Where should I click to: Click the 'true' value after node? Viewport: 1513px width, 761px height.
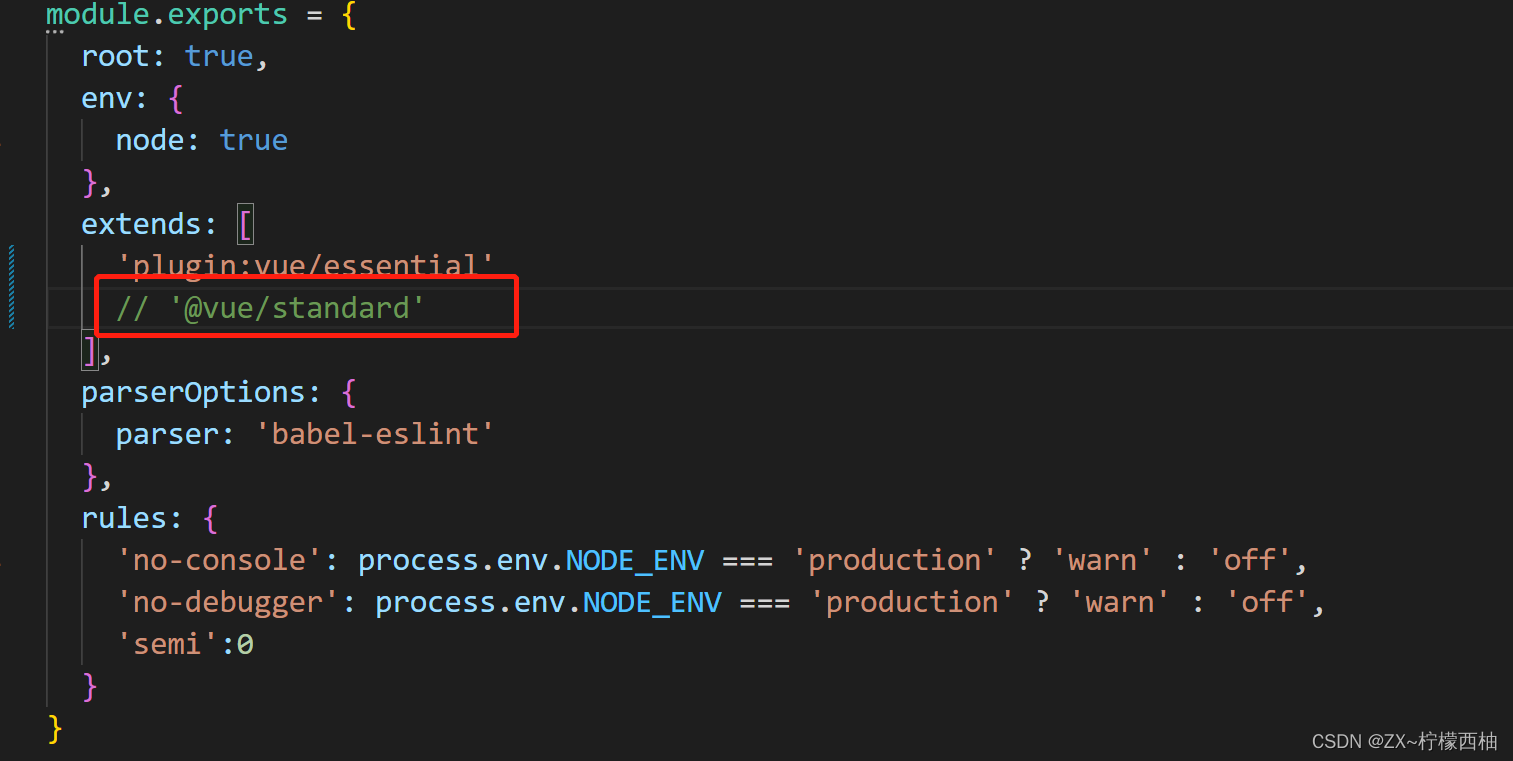pyautogui.click(x=254, y=140)
